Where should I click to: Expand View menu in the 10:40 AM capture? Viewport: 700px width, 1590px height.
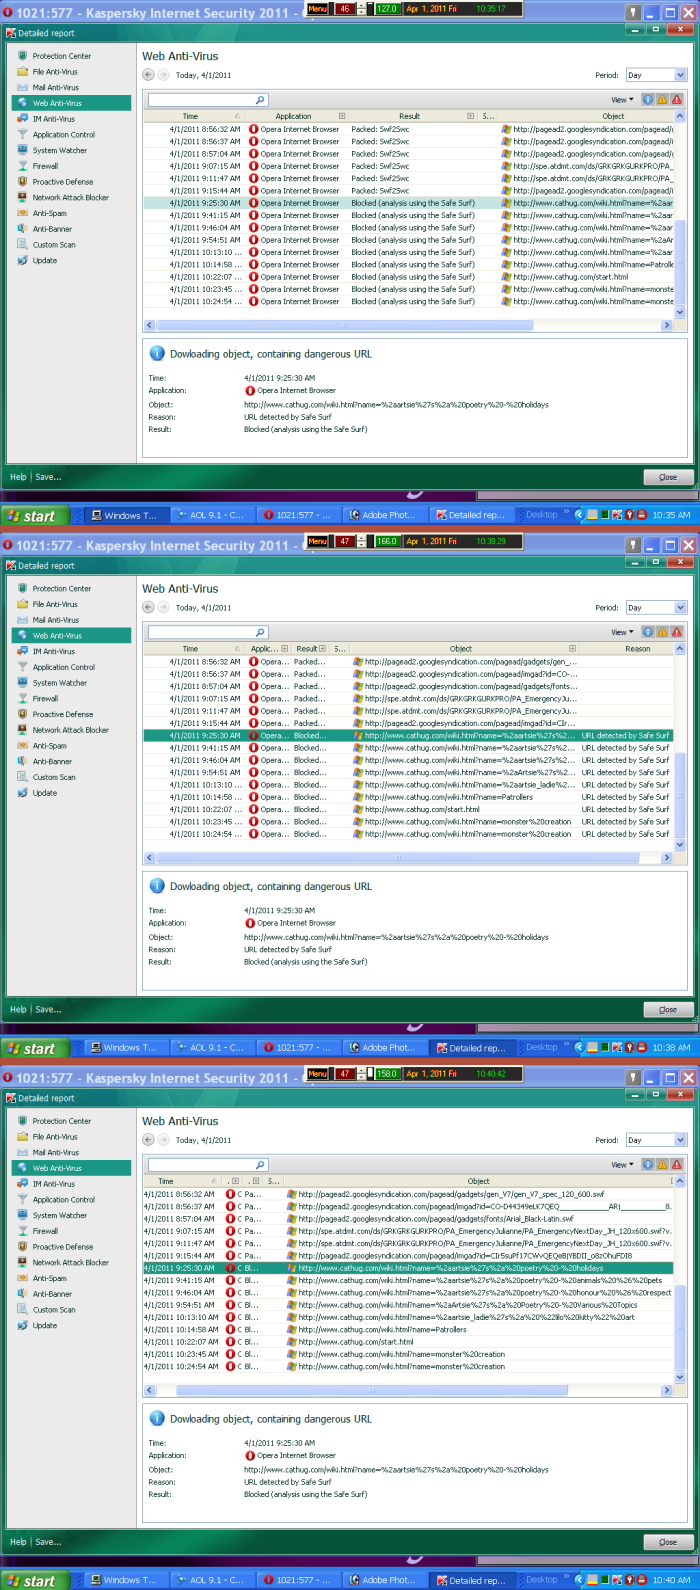tap(622, 1165)
